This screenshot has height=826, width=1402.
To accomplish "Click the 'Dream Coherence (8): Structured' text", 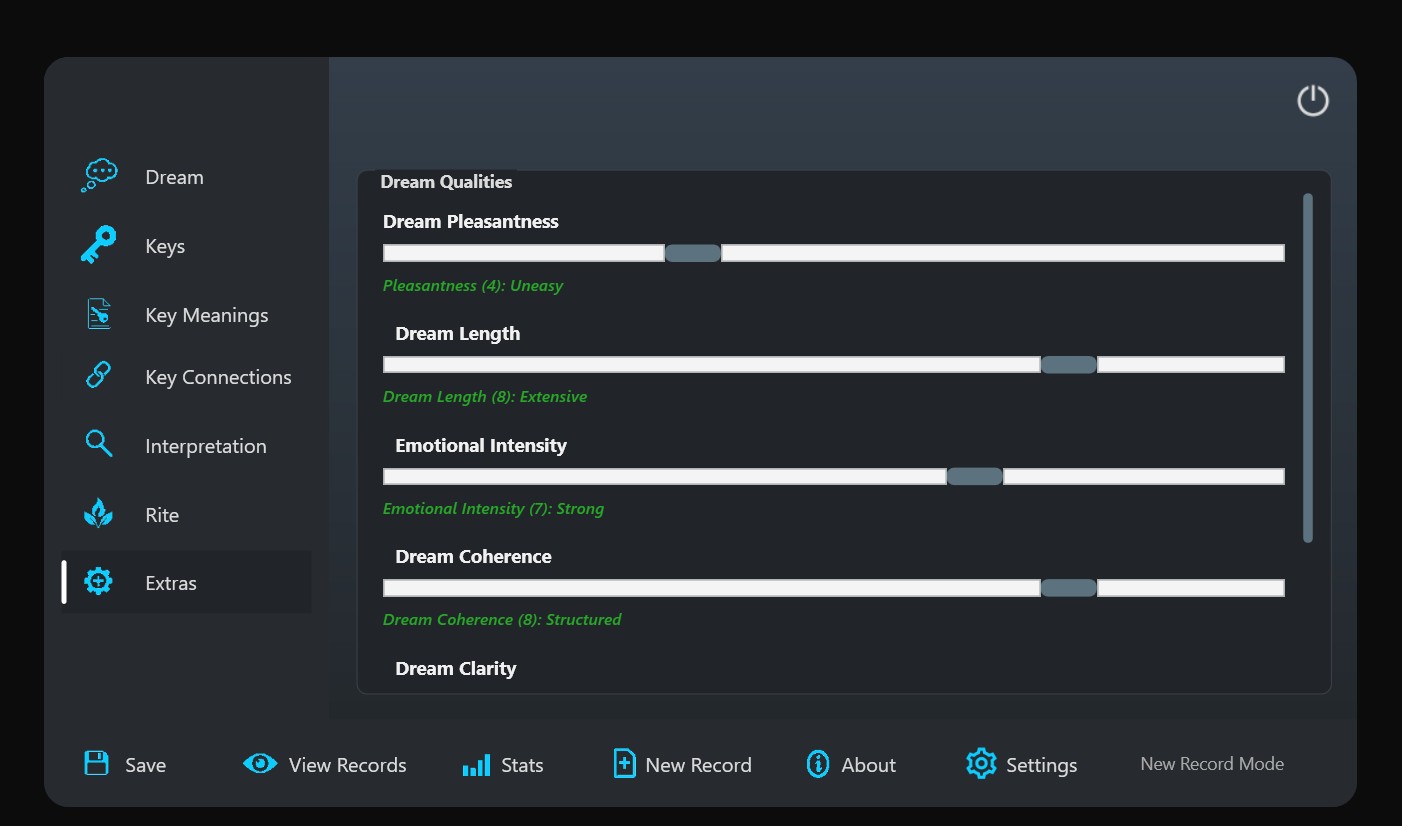I will (x=502, y=620).
